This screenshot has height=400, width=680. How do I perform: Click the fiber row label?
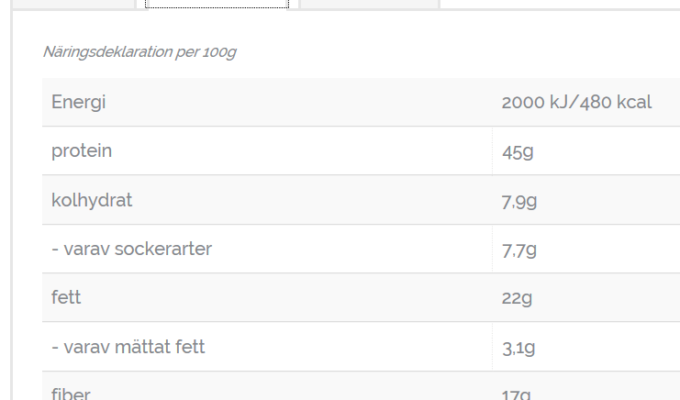(71, 393)
